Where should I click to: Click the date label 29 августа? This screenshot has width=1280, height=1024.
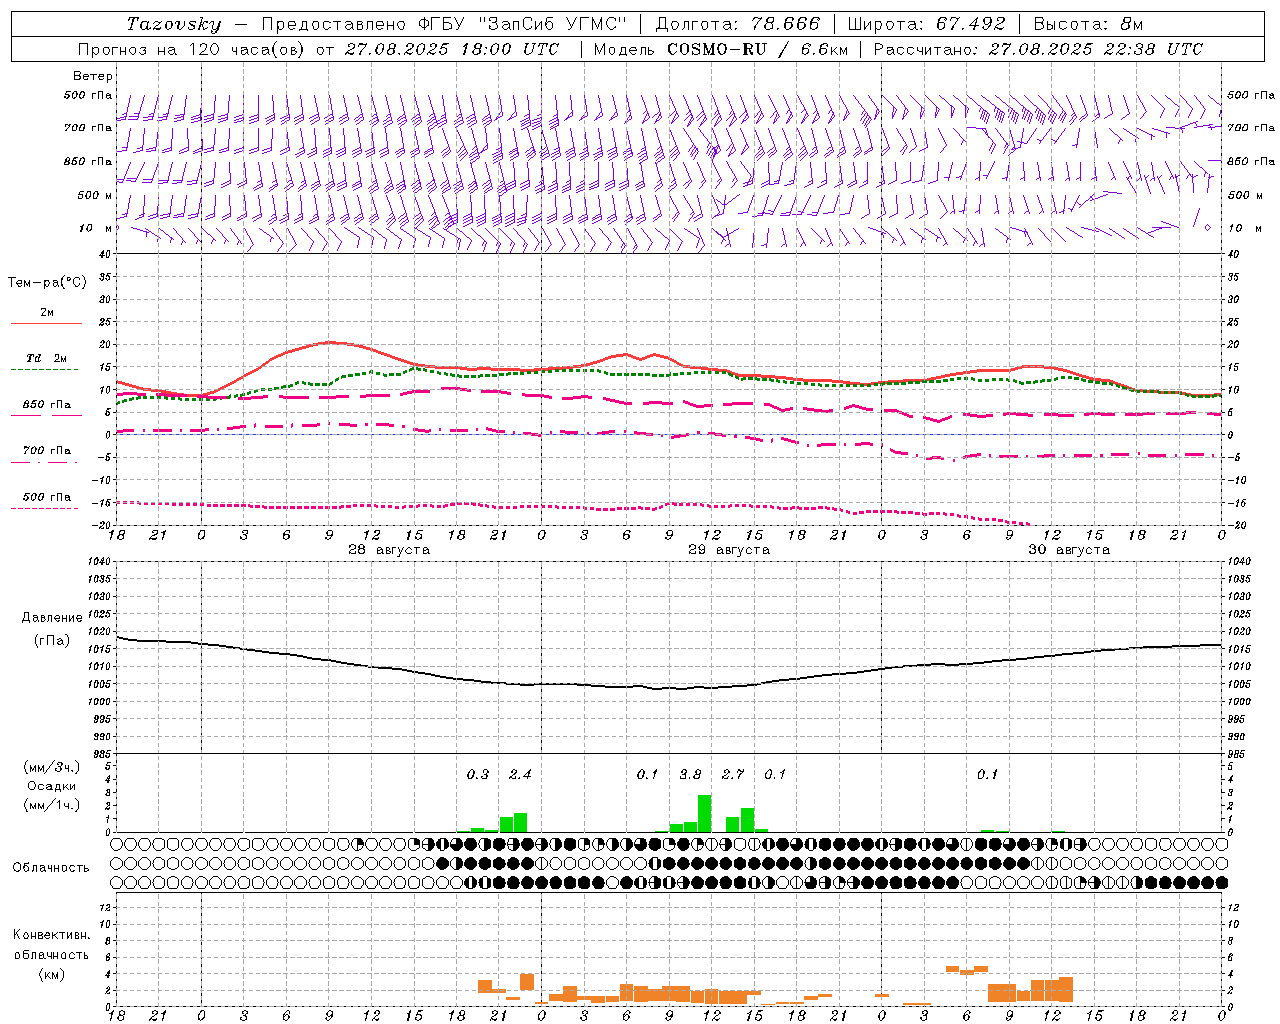[x=729, y=550]
